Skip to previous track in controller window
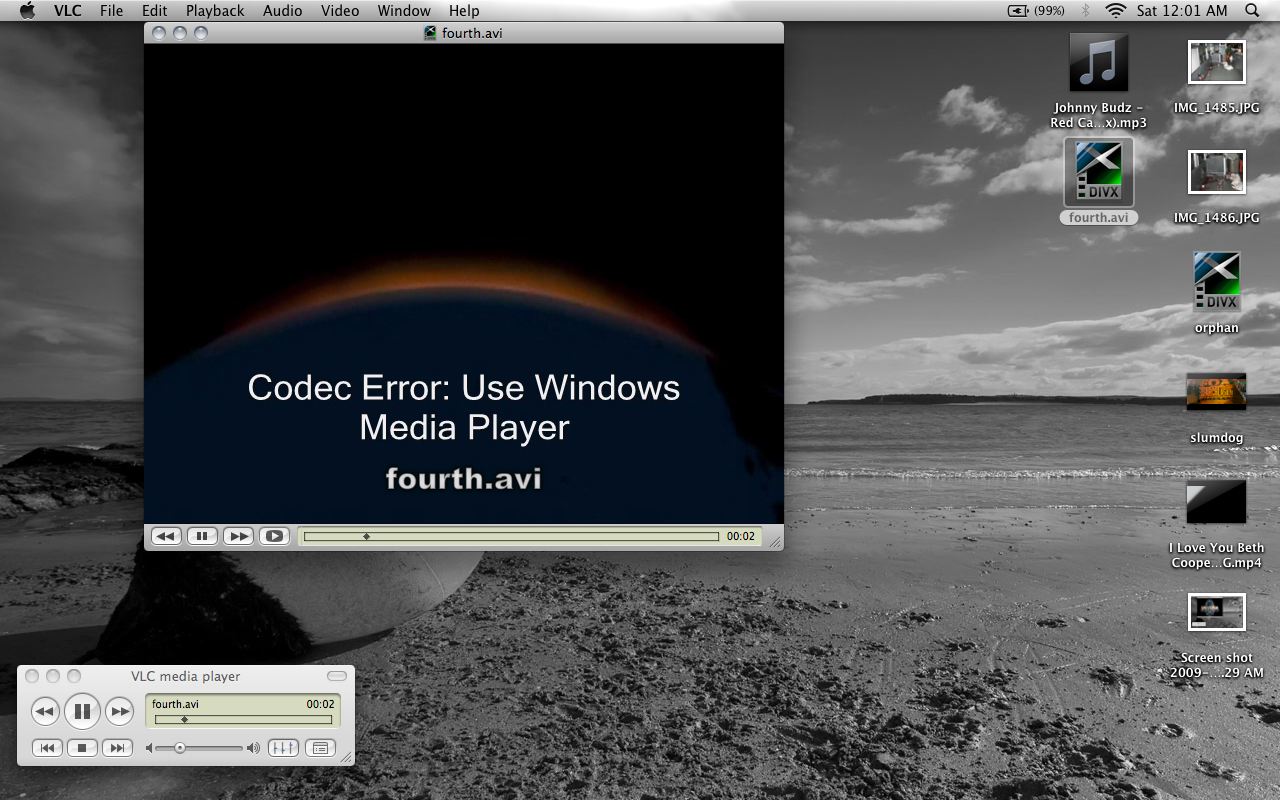 pos(47,748)
